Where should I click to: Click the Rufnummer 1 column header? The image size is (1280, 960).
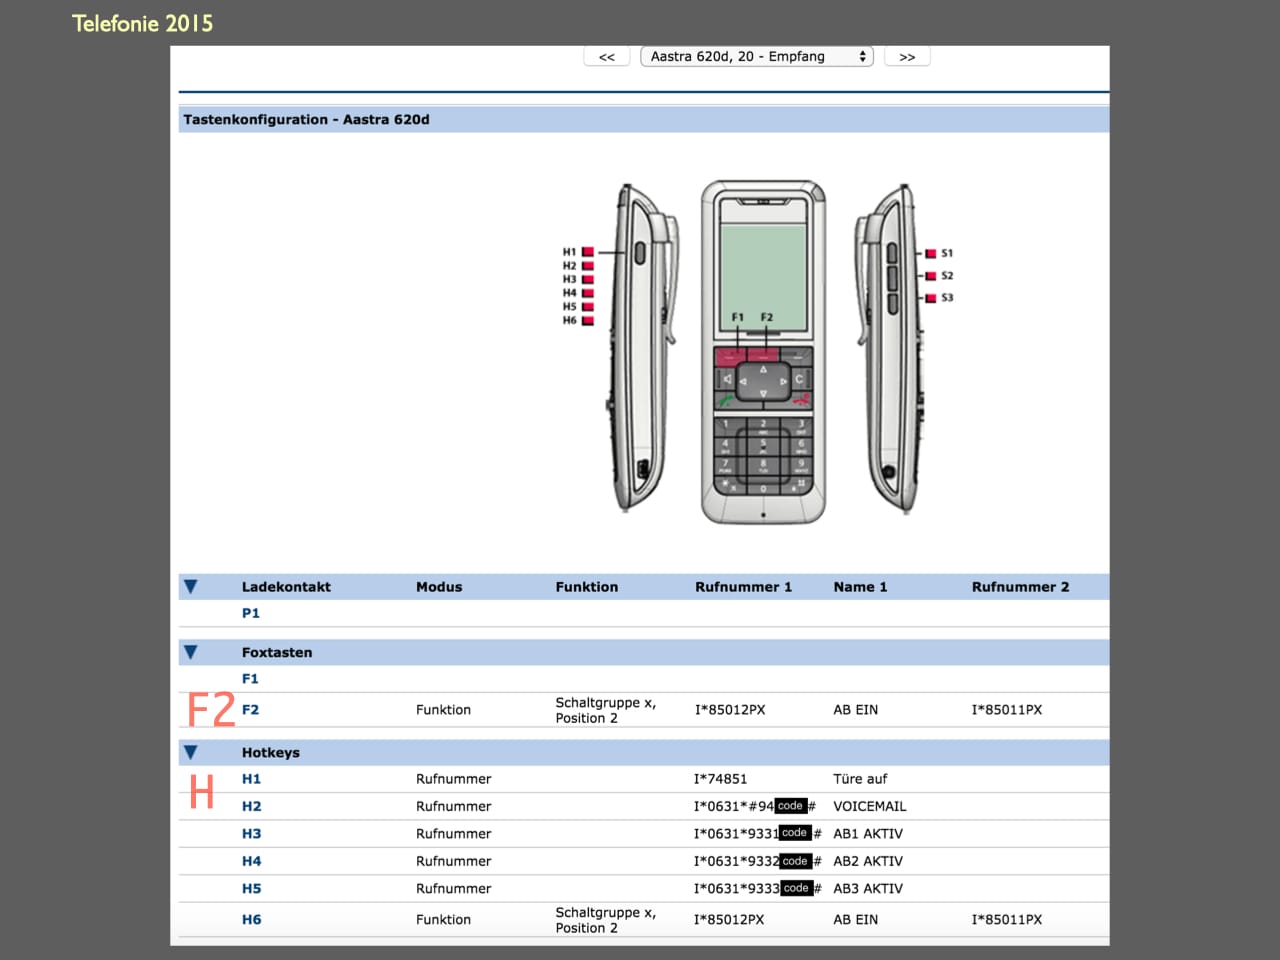click(x=743, y=587)
